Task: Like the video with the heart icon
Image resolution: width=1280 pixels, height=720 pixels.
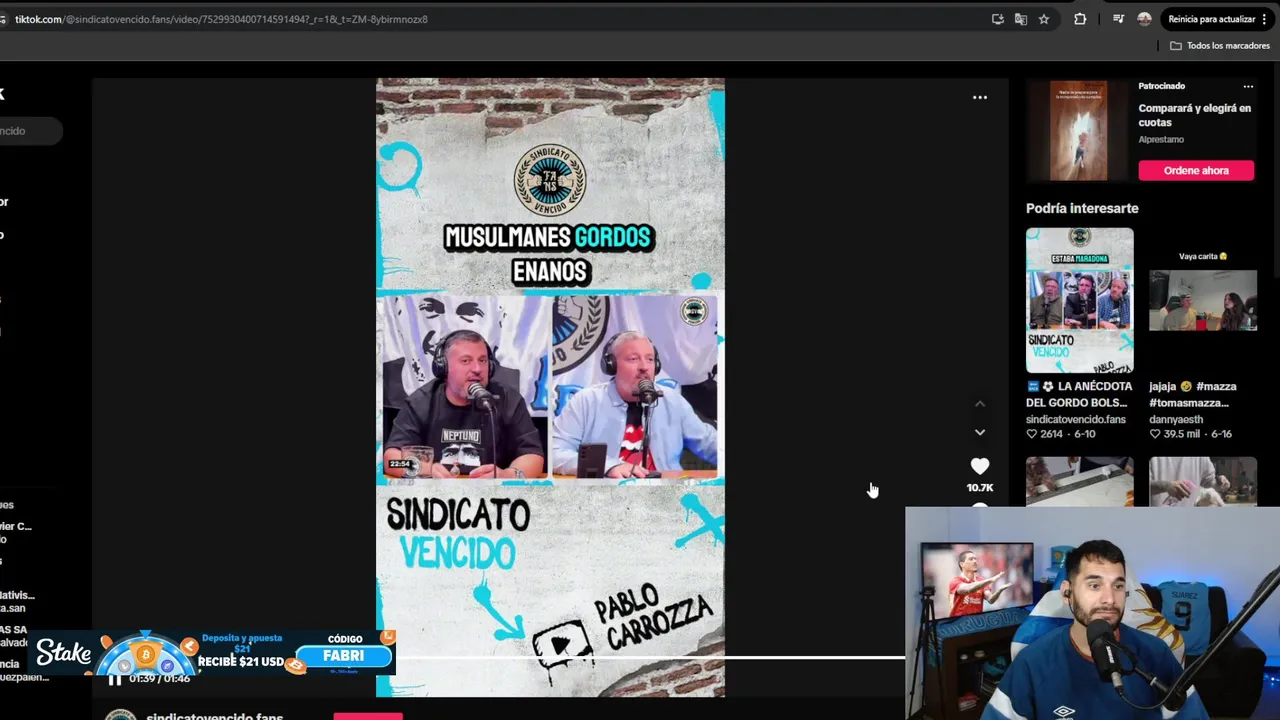Action: [x=980, y=466]
